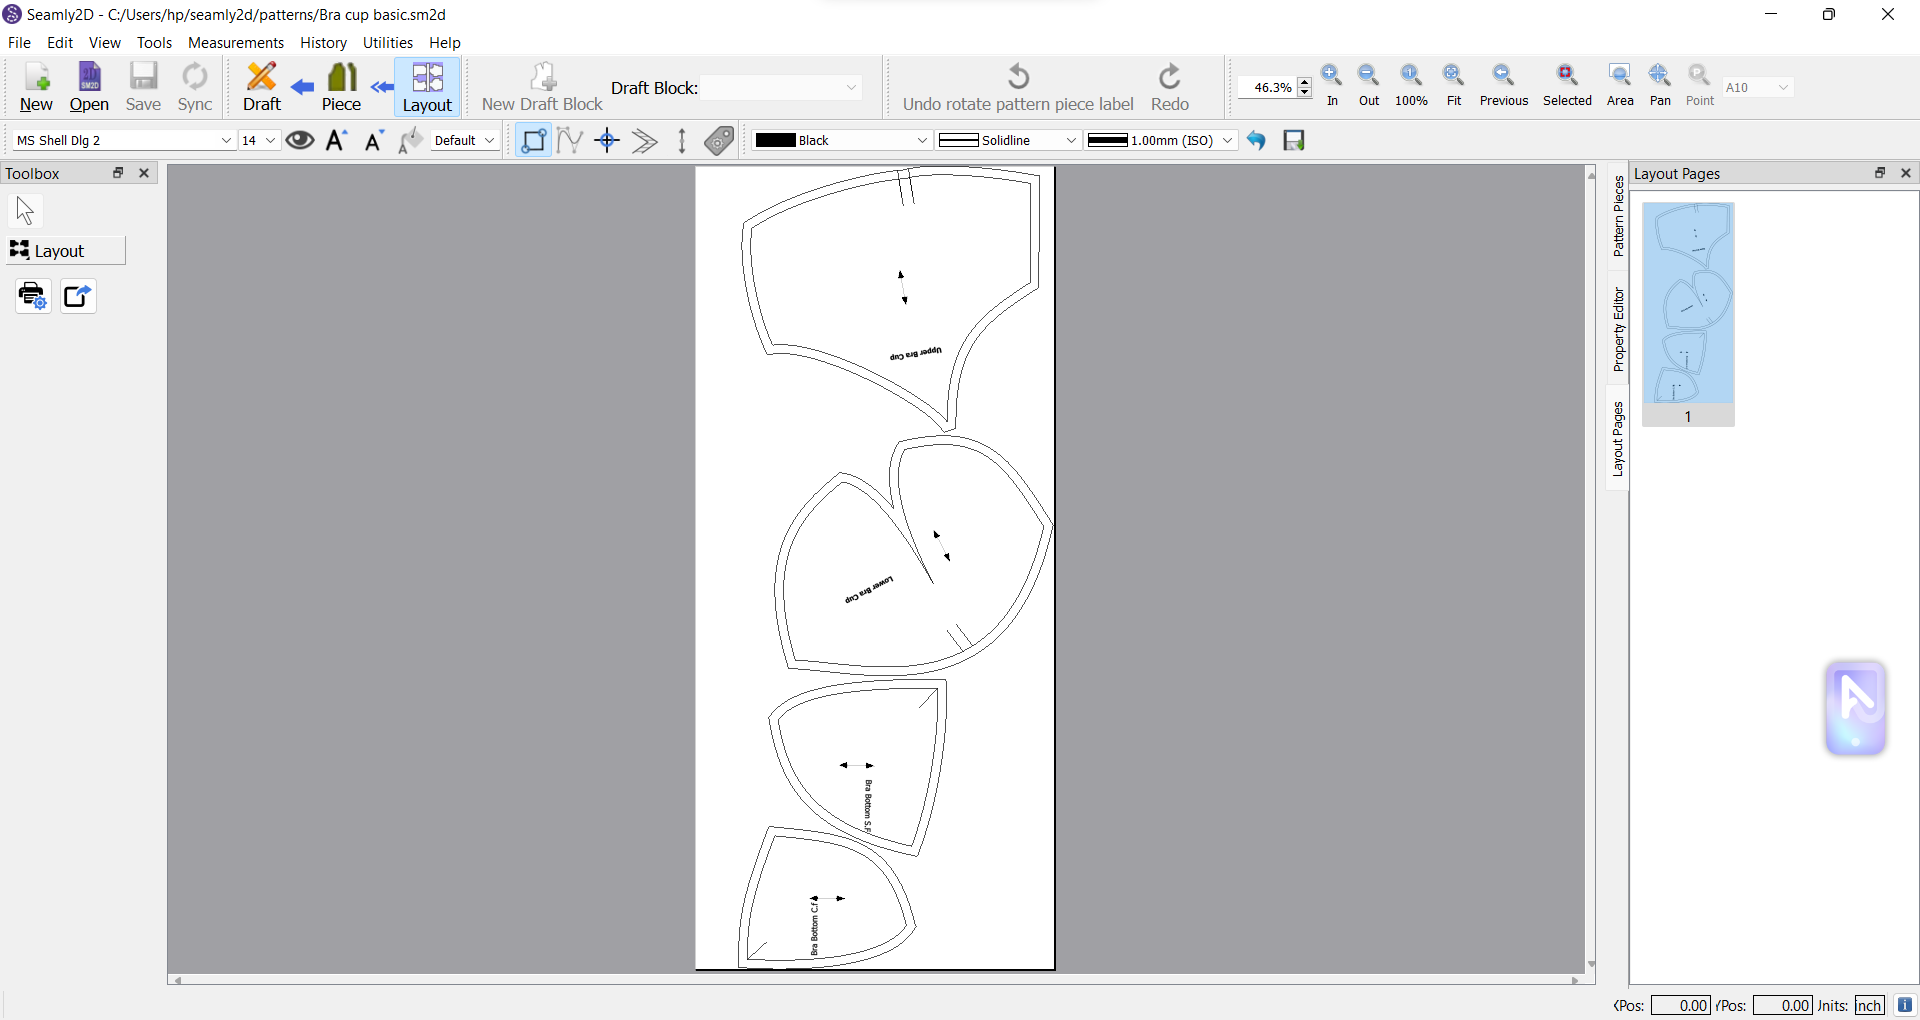Open the Black color selector

point(842,140)
